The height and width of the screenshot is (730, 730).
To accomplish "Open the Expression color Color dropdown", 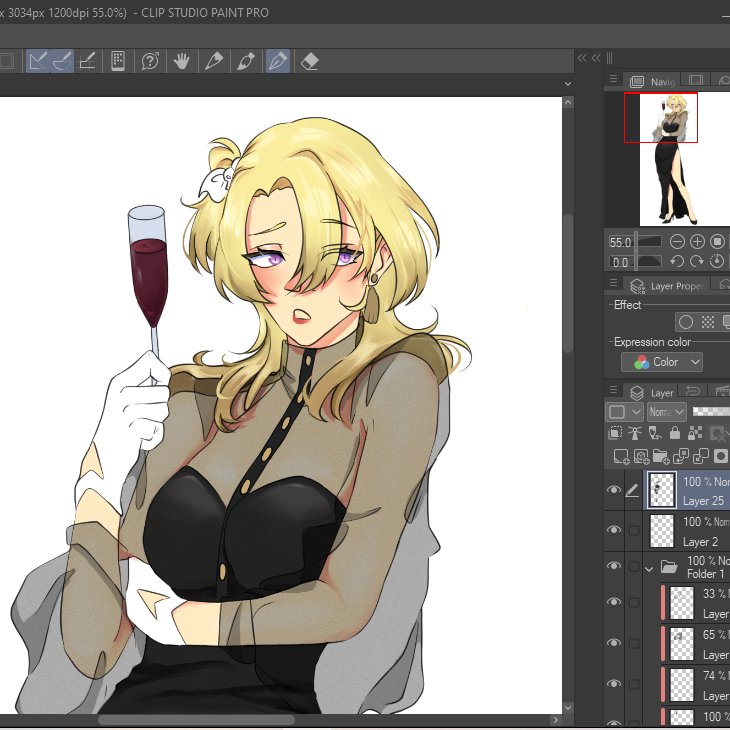I will point(662,362).
